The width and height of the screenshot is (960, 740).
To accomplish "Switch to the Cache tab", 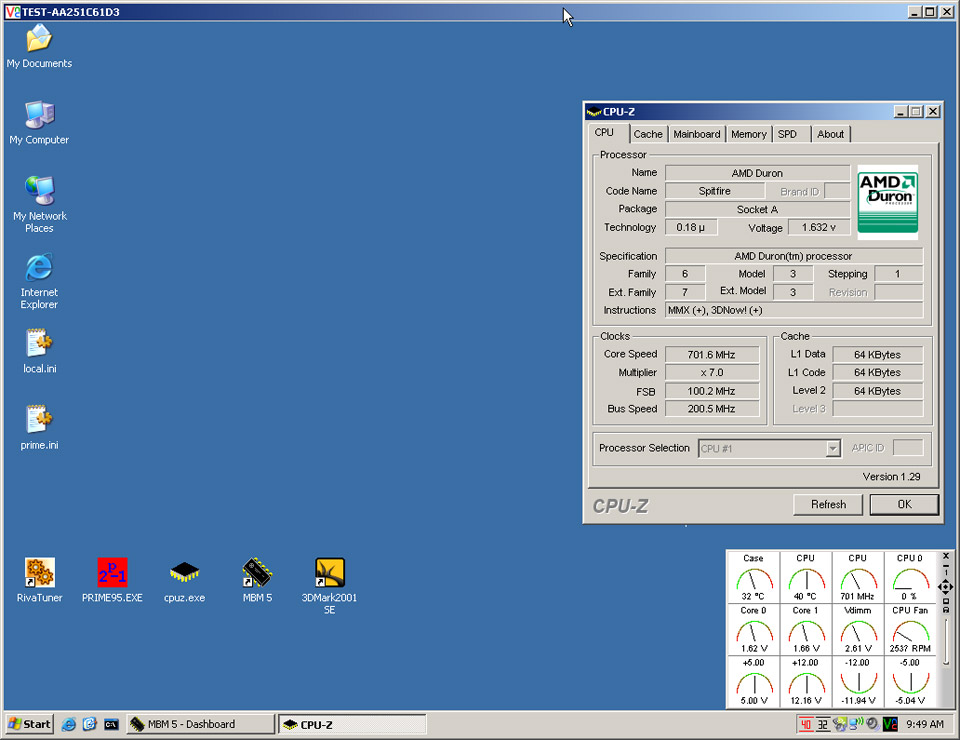I will coord(648,134).
